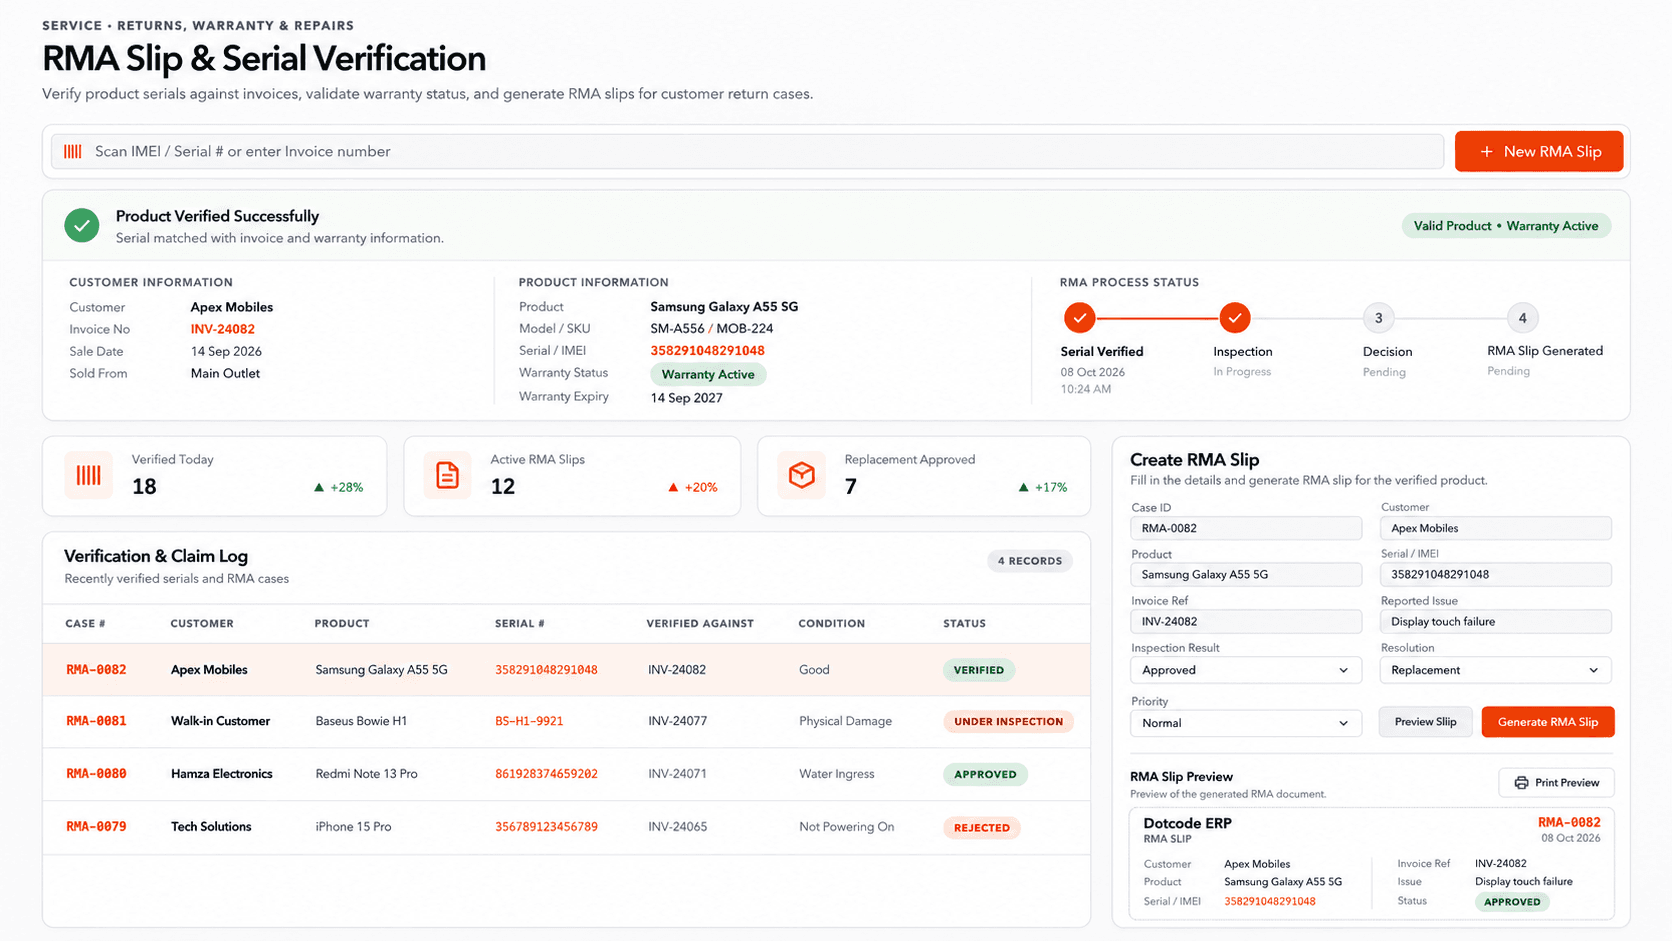Open invoice link INV-24082 in Customer Information
Screen dimensions: 1672x941
[x=223, y=329]
